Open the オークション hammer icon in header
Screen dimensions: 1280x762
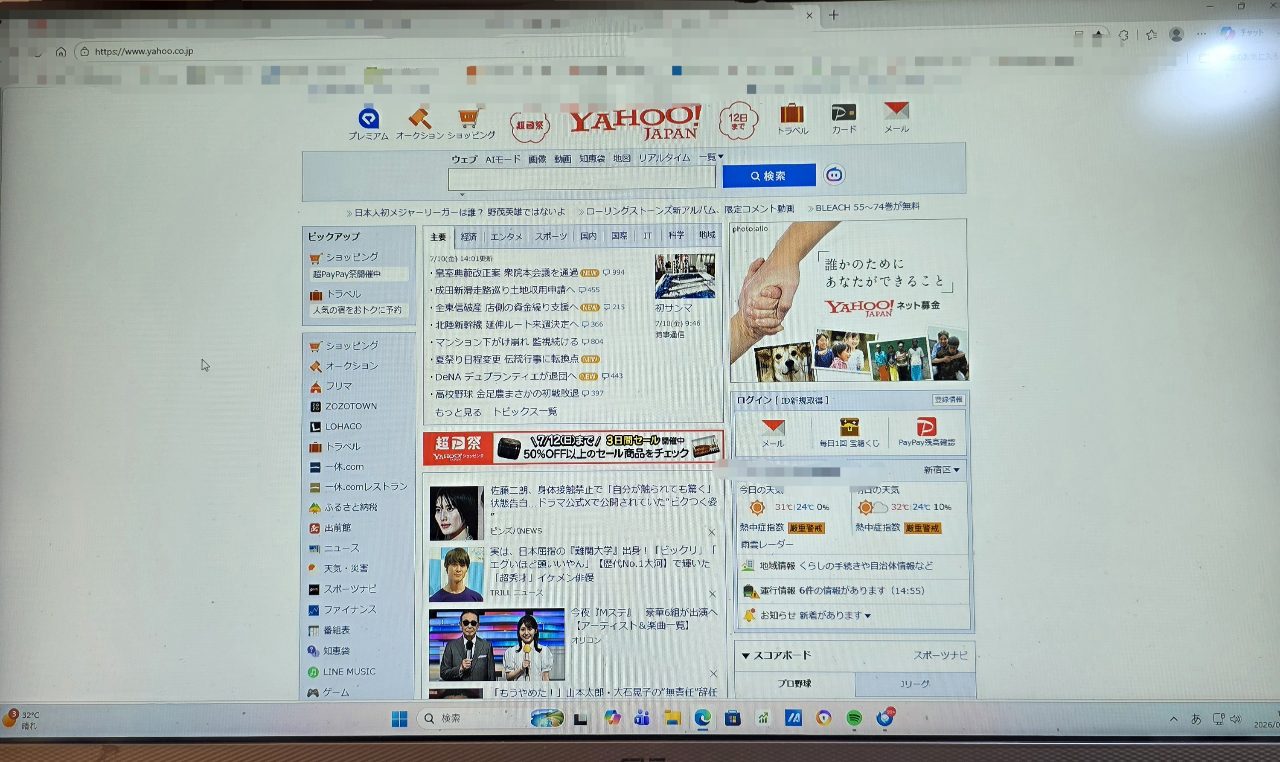[419, 117]
